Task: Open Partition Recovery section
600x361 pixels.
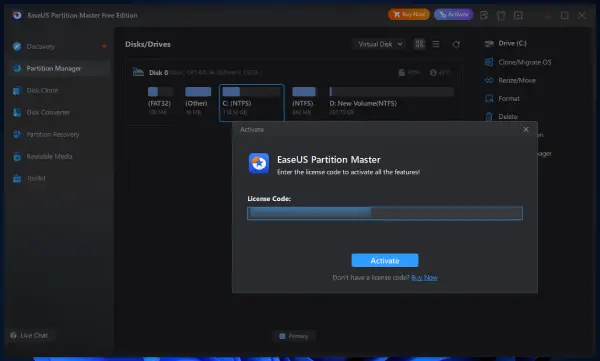Action: coord(59,134)
